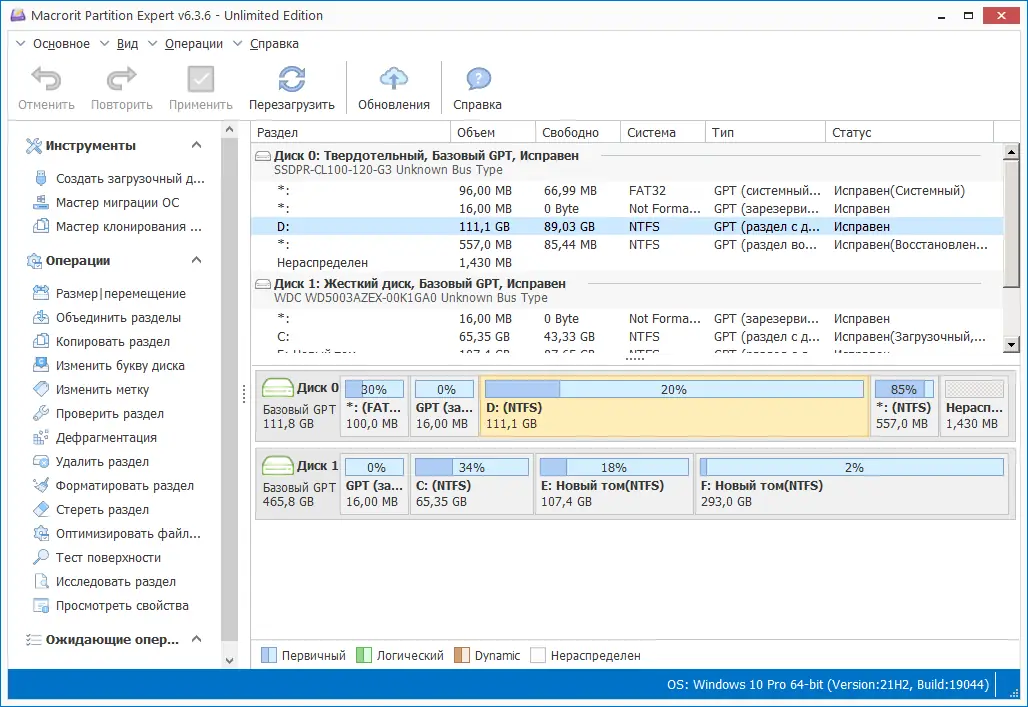Open the Операции menu
Screen dimensions: 1028x707
click(194, 44)
